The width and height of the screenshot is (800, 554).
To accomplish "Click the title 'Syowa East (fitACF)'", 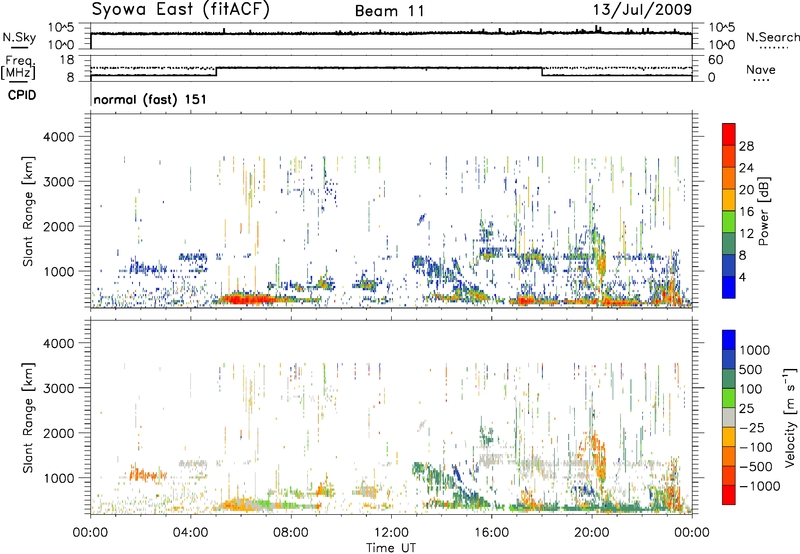I will 181,9.
